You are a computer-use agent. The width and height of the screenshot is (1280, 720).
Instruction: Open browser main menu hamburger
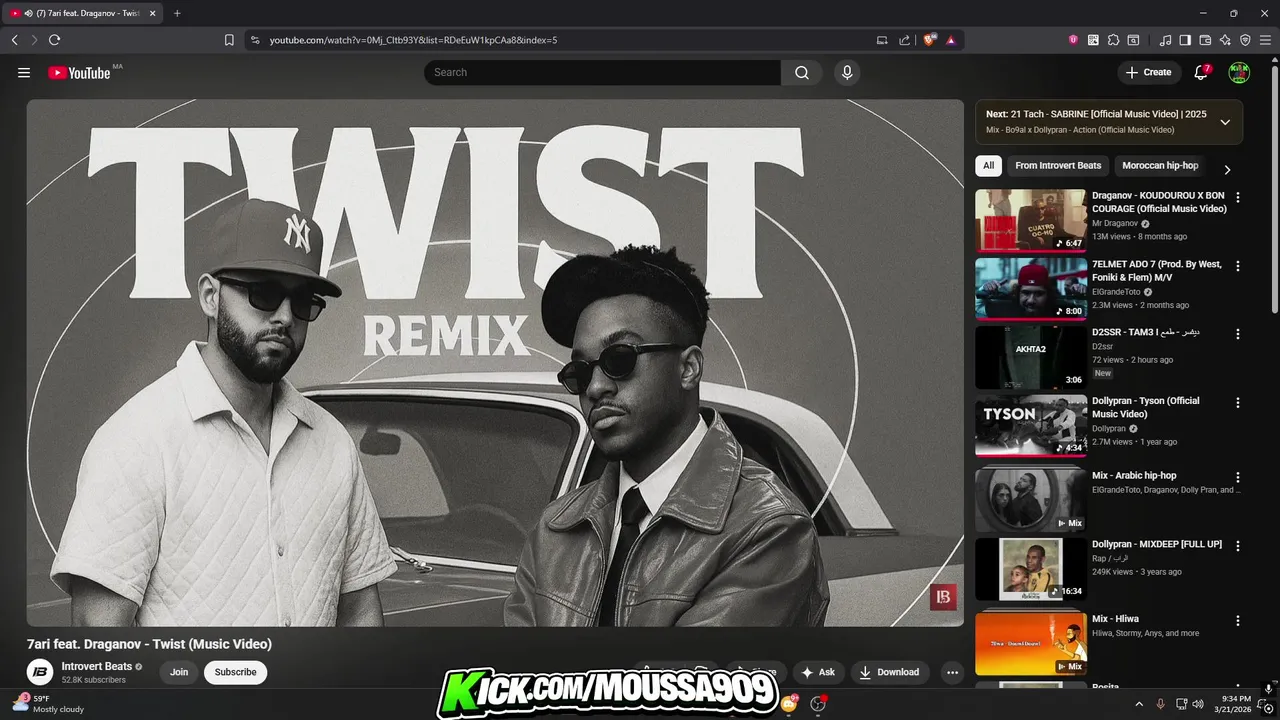[x=1265, y=40]
